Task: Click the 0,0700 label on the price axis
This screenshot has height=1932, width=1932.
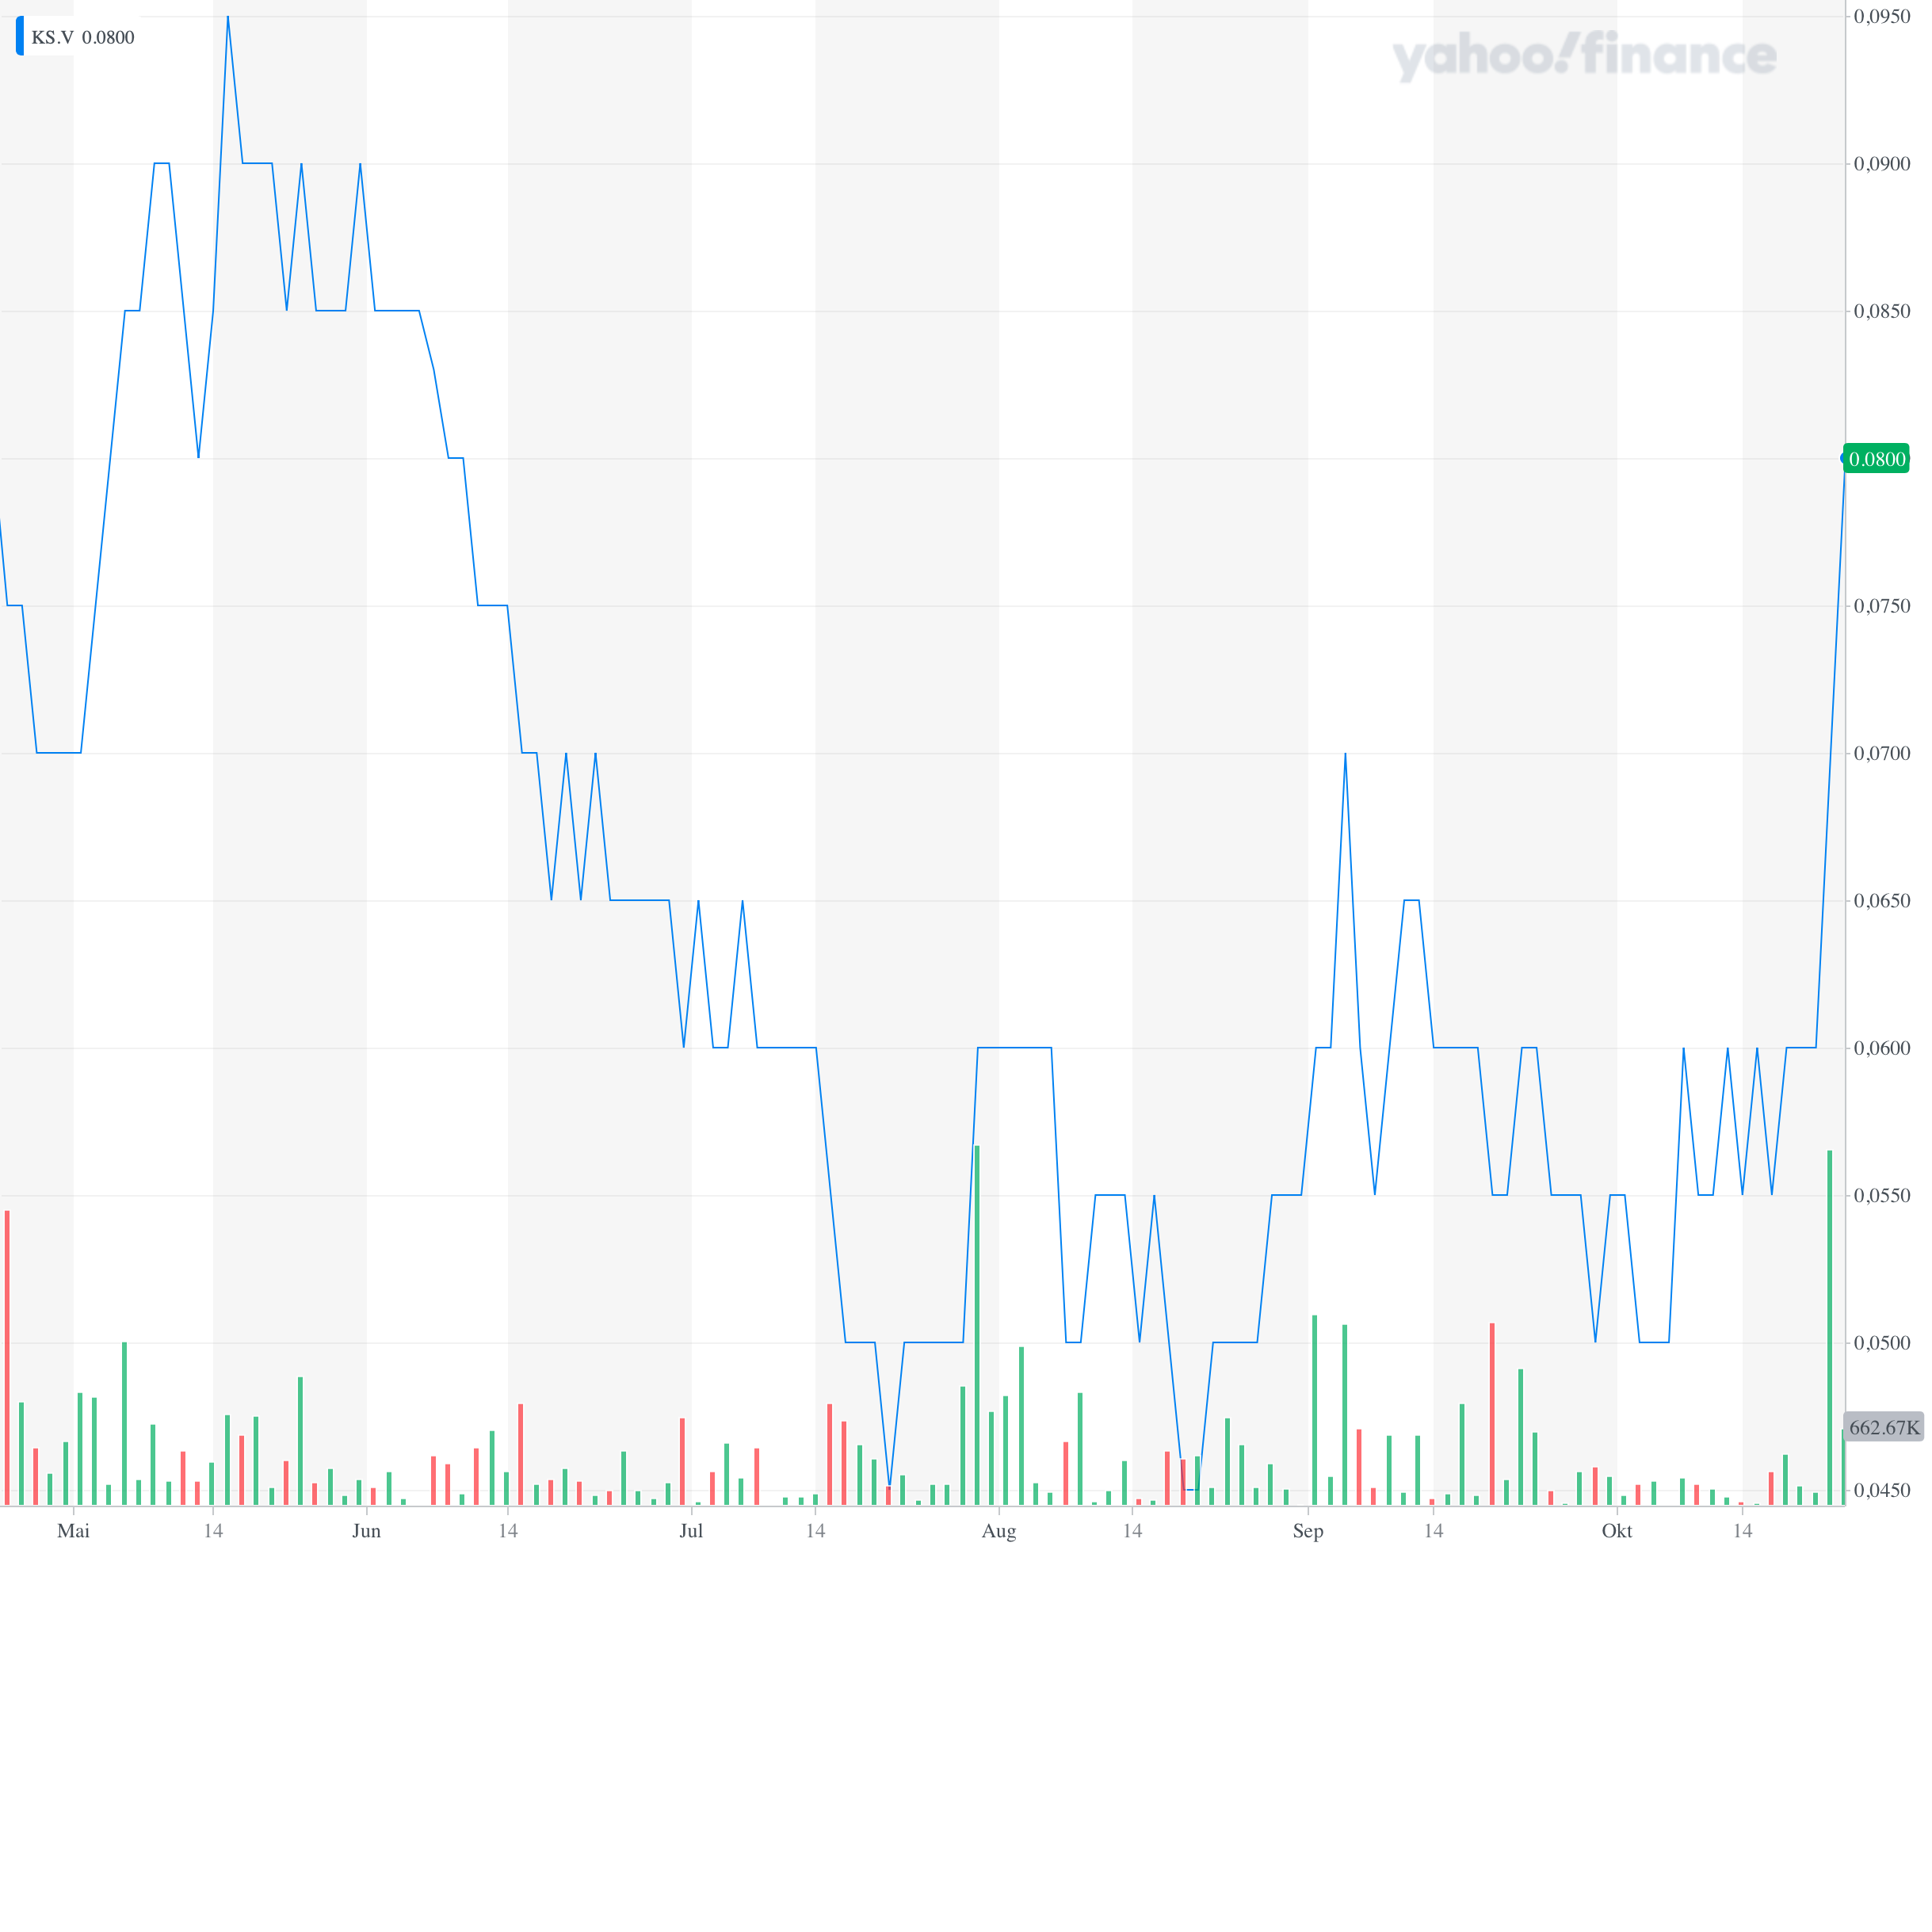Action: (x=1881, y=753)
